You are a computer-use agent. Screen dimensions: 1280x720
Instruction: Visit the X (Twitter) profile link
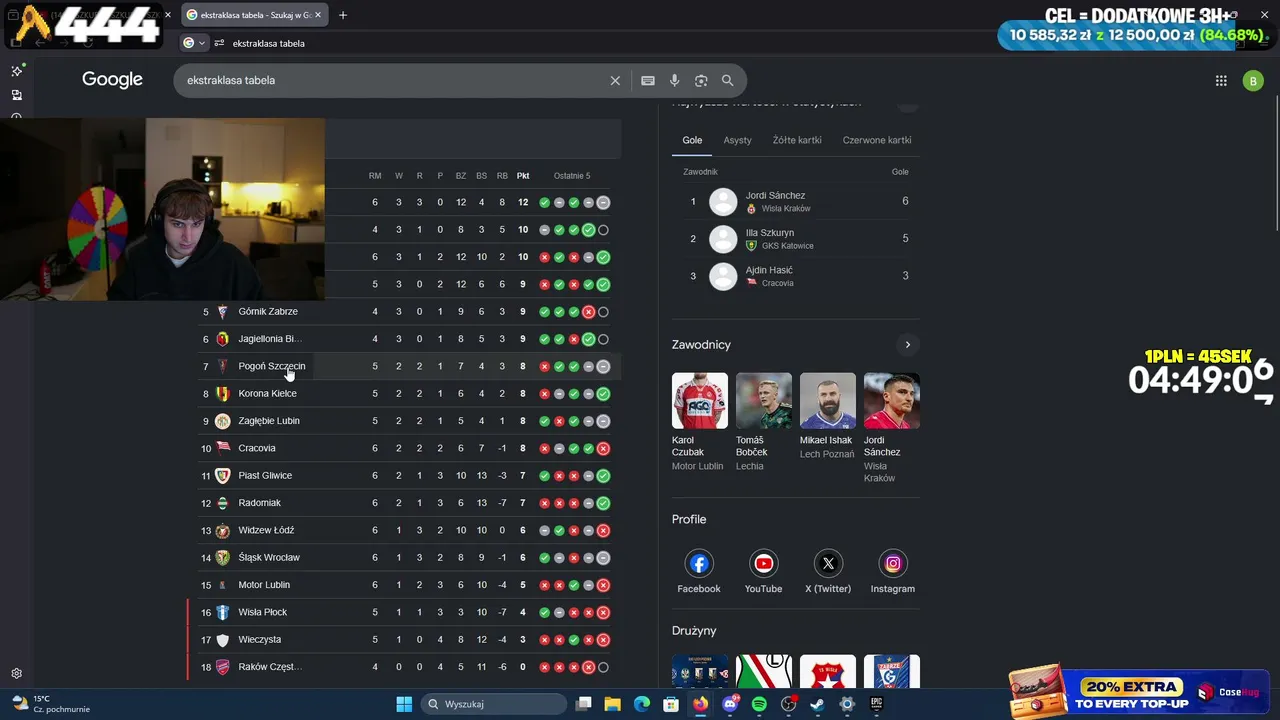[828, 571]
